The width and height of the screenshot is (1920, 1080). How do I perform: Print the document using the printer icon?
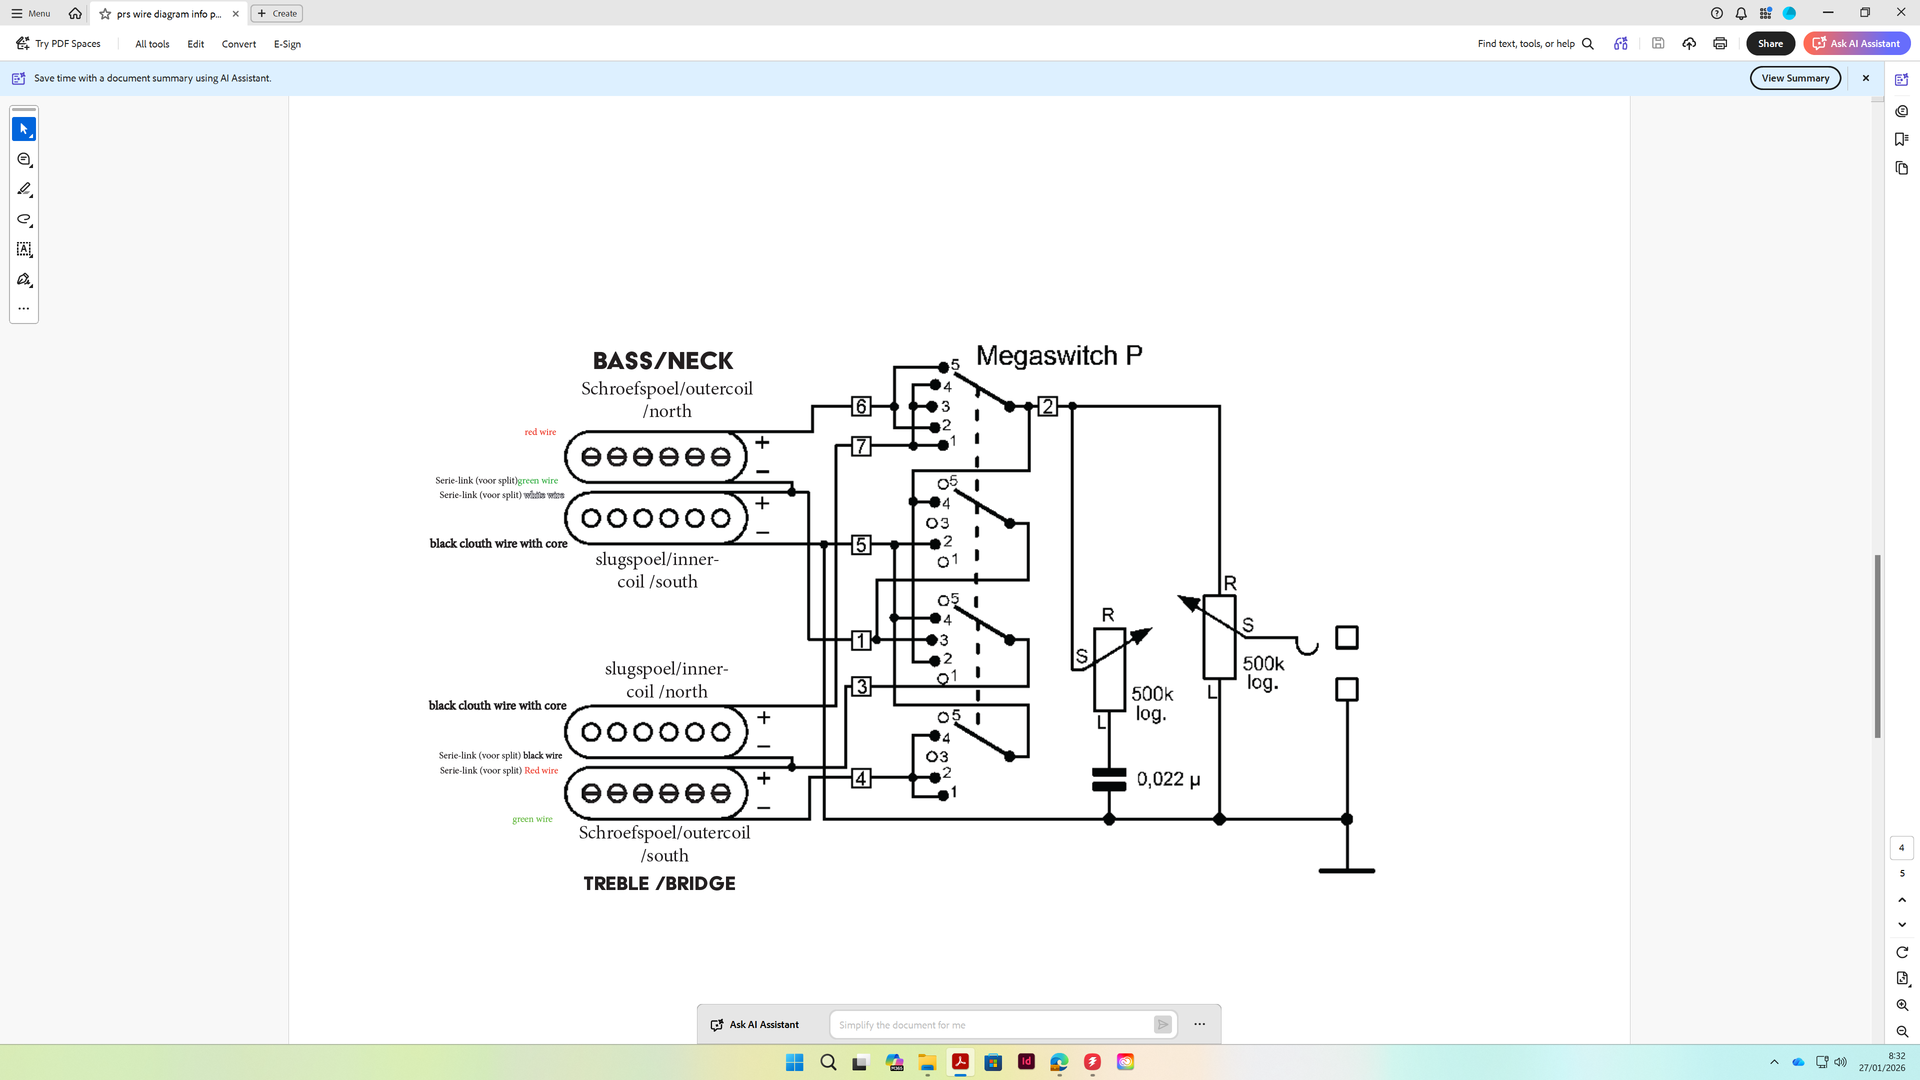point(1719,44)
